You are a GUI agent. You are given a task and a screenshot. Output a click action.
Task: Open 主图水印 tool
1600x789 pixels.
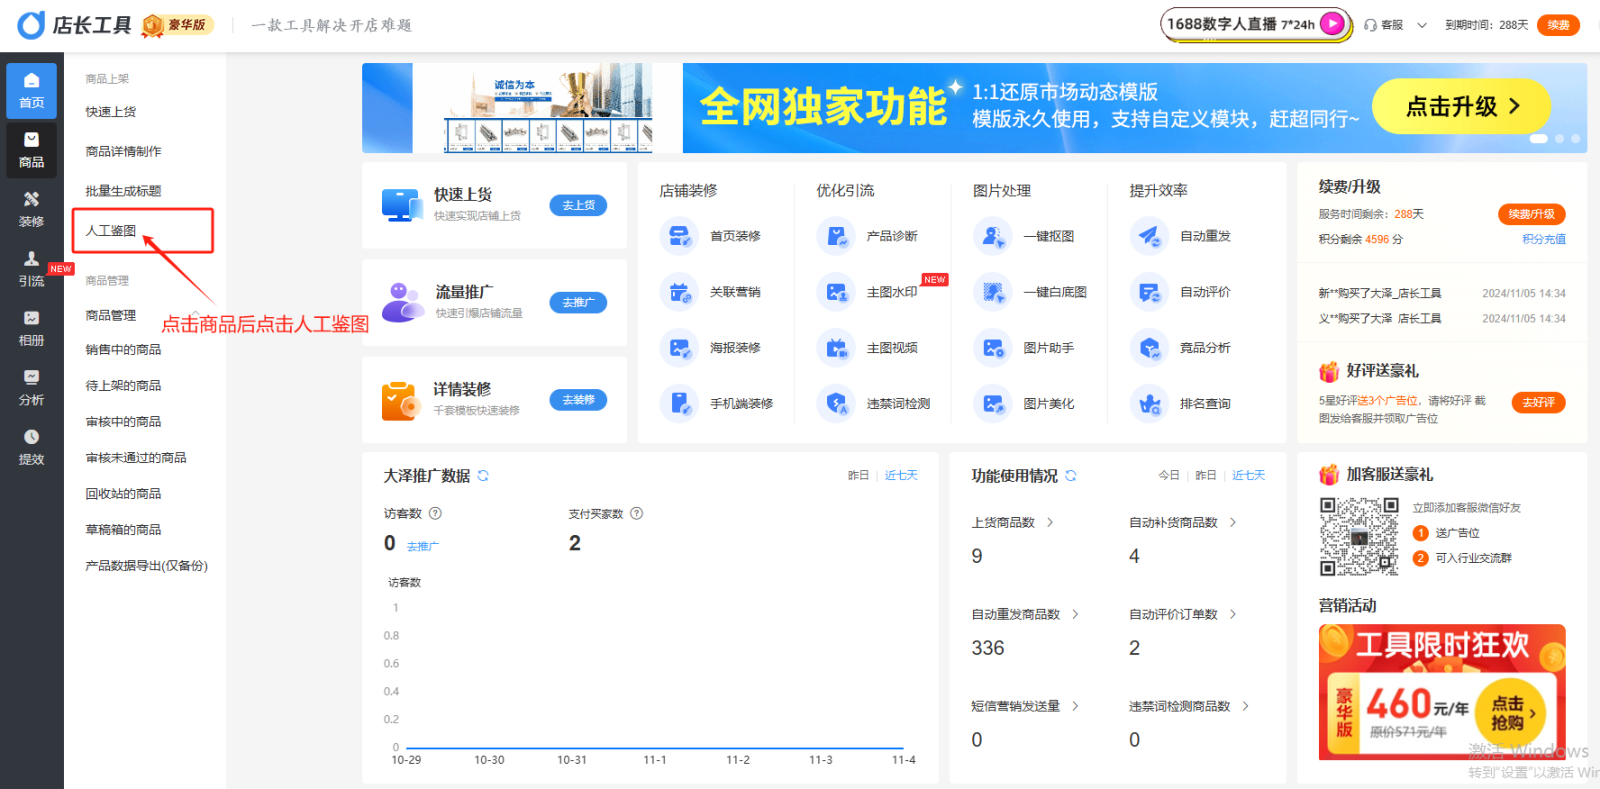pyautogui.click(x=868, y=292)
